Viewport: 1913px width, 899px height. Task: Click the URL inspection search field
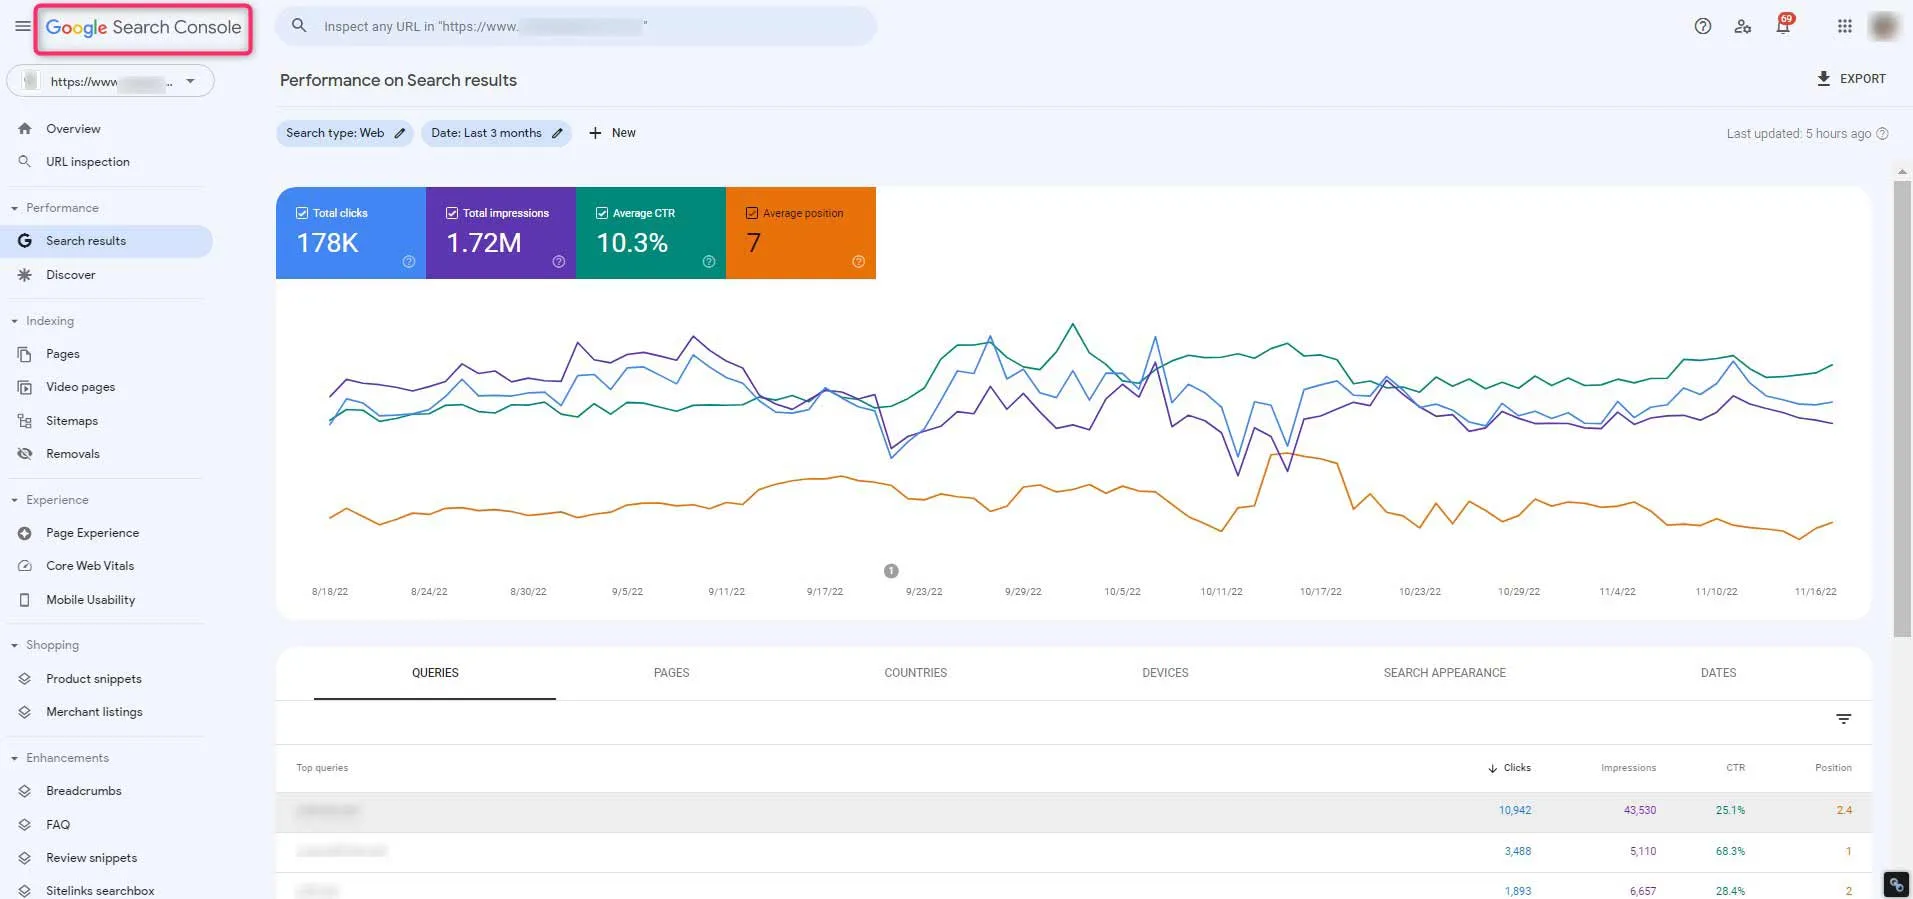[577, 27]
